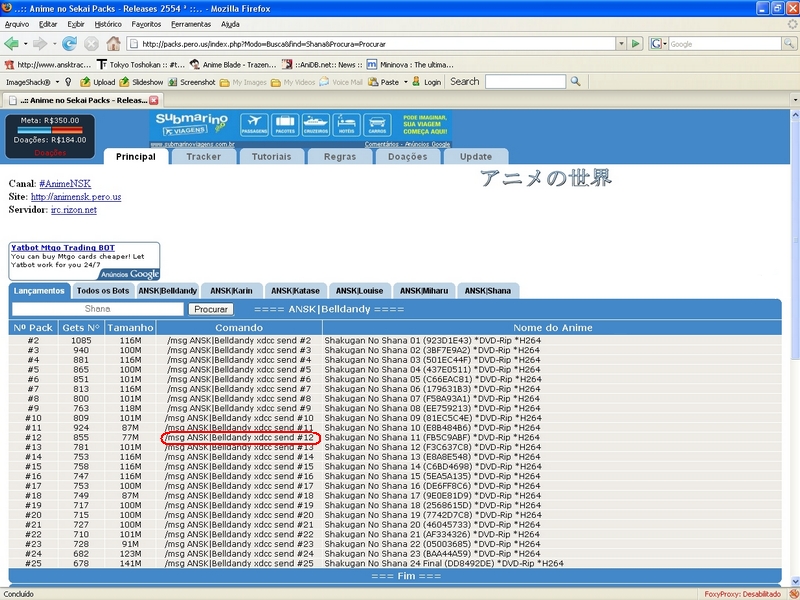Reload the page with the refresh icon
This screenshot has height=600, width=800.
[69, 44]
